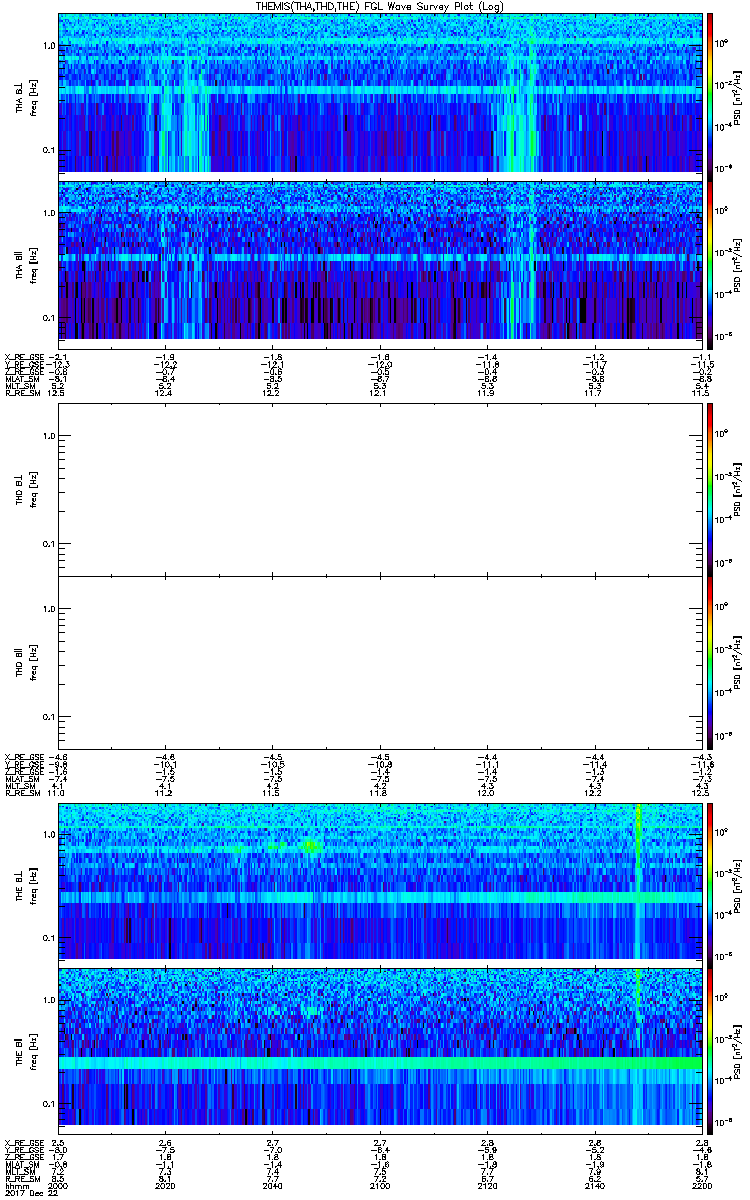Click the '0.1' frequency tick of THD B∥

tap(47, 717)
